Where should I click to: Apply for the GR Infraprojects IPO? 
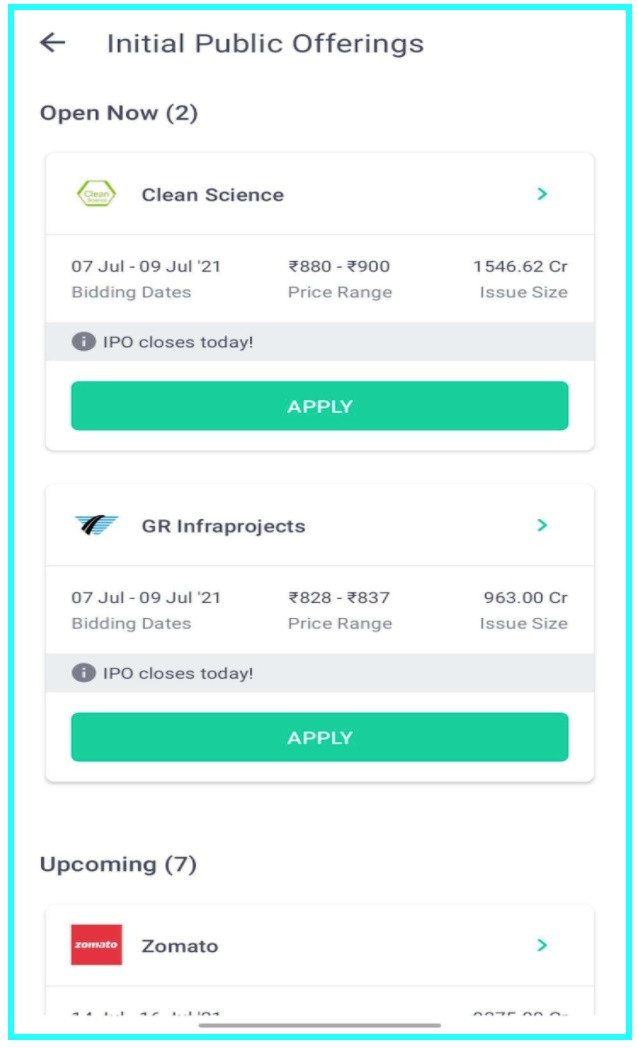tap(319, 737)
